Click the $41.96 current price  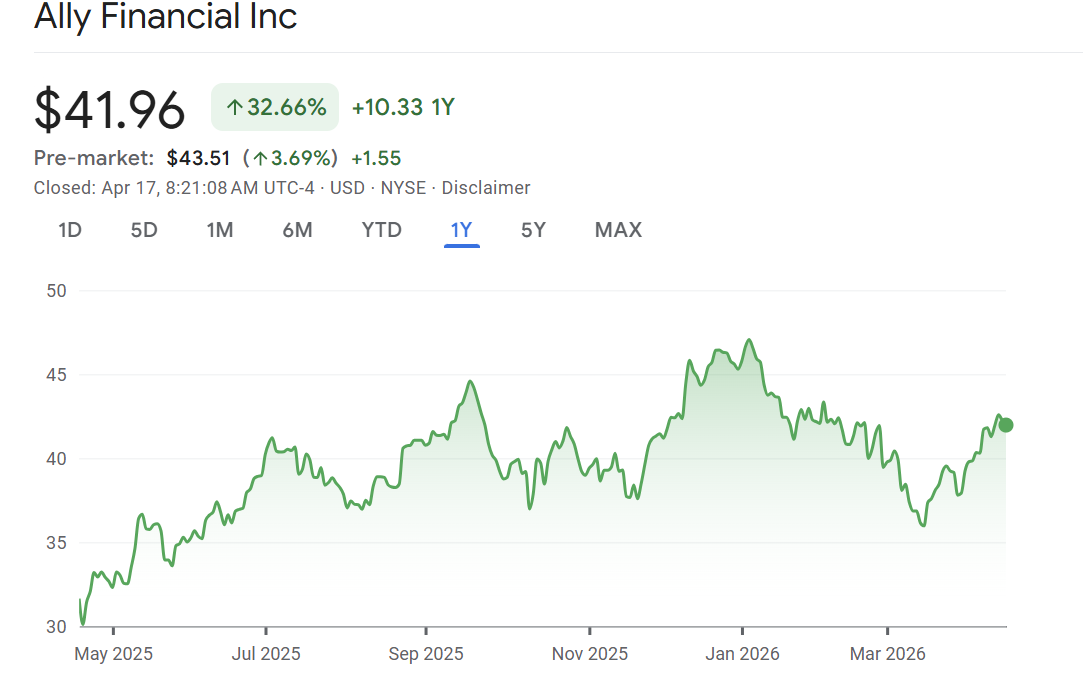110,109
